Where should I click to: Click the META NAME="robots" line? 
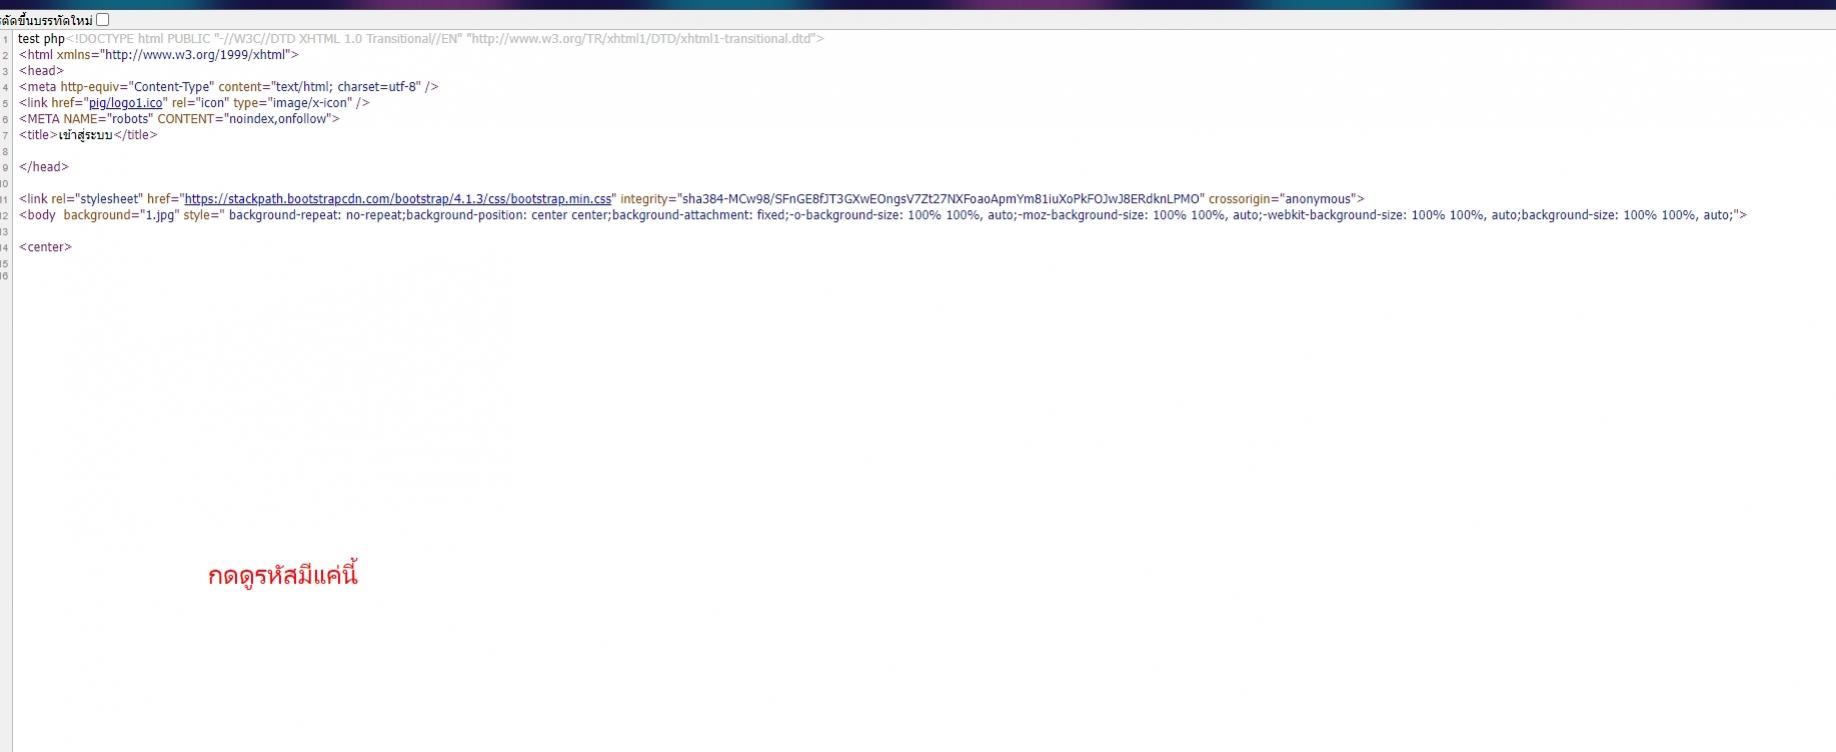pos(179,119)
